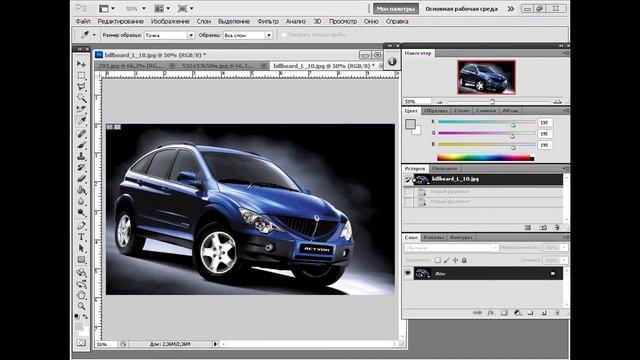The height and width of the screenshot is (360, 640).
Task: Add layer style fx icon
Action: click(490, 313)
